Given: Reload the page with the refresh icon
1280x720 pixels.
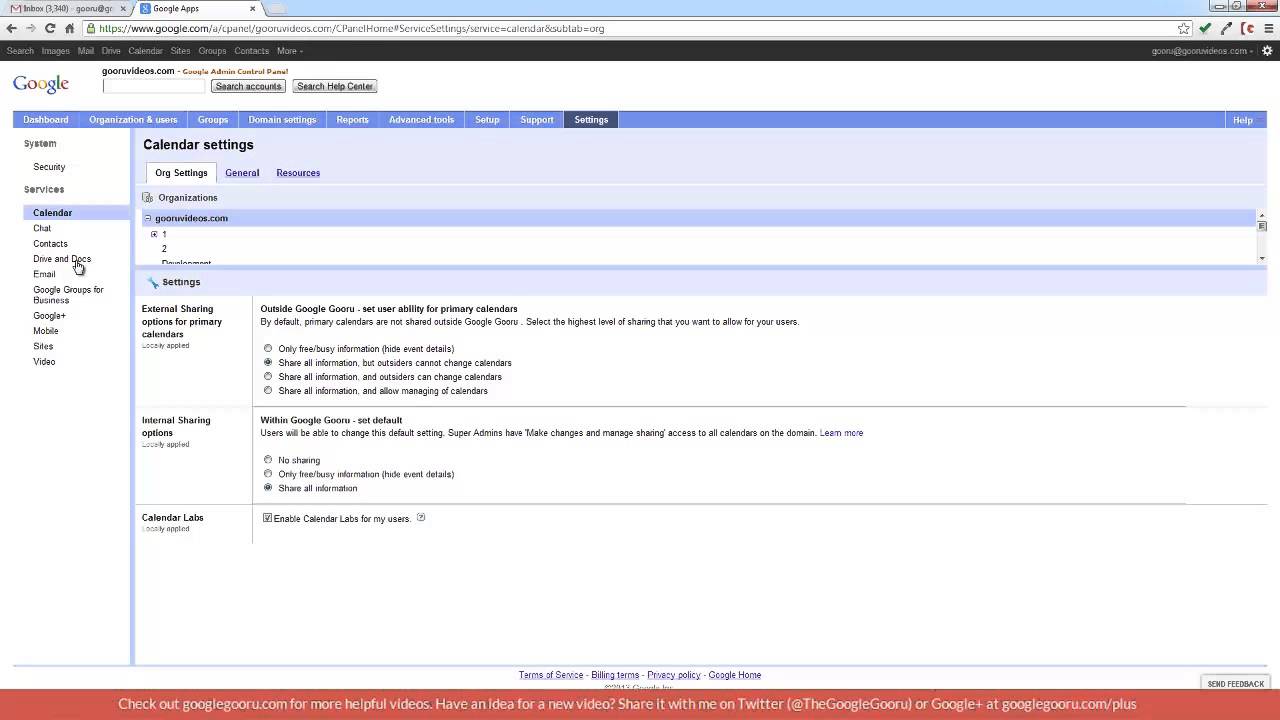Looking at the screenshot, I should coord(50,29).
